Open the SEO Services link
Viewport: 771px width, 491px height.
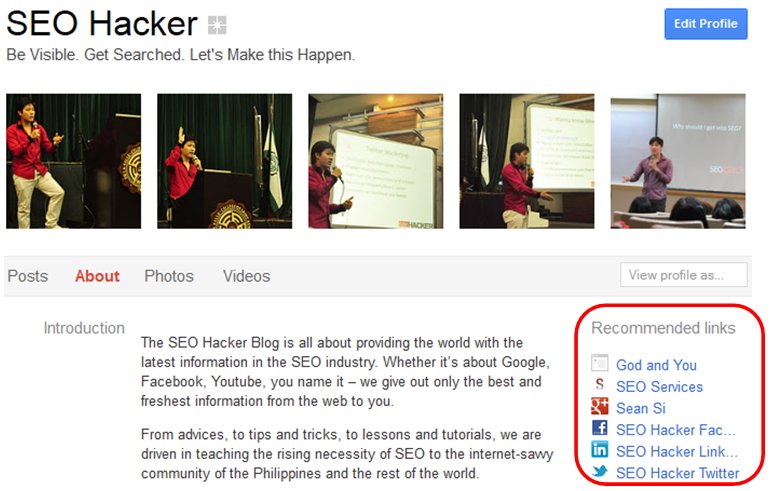659,387
